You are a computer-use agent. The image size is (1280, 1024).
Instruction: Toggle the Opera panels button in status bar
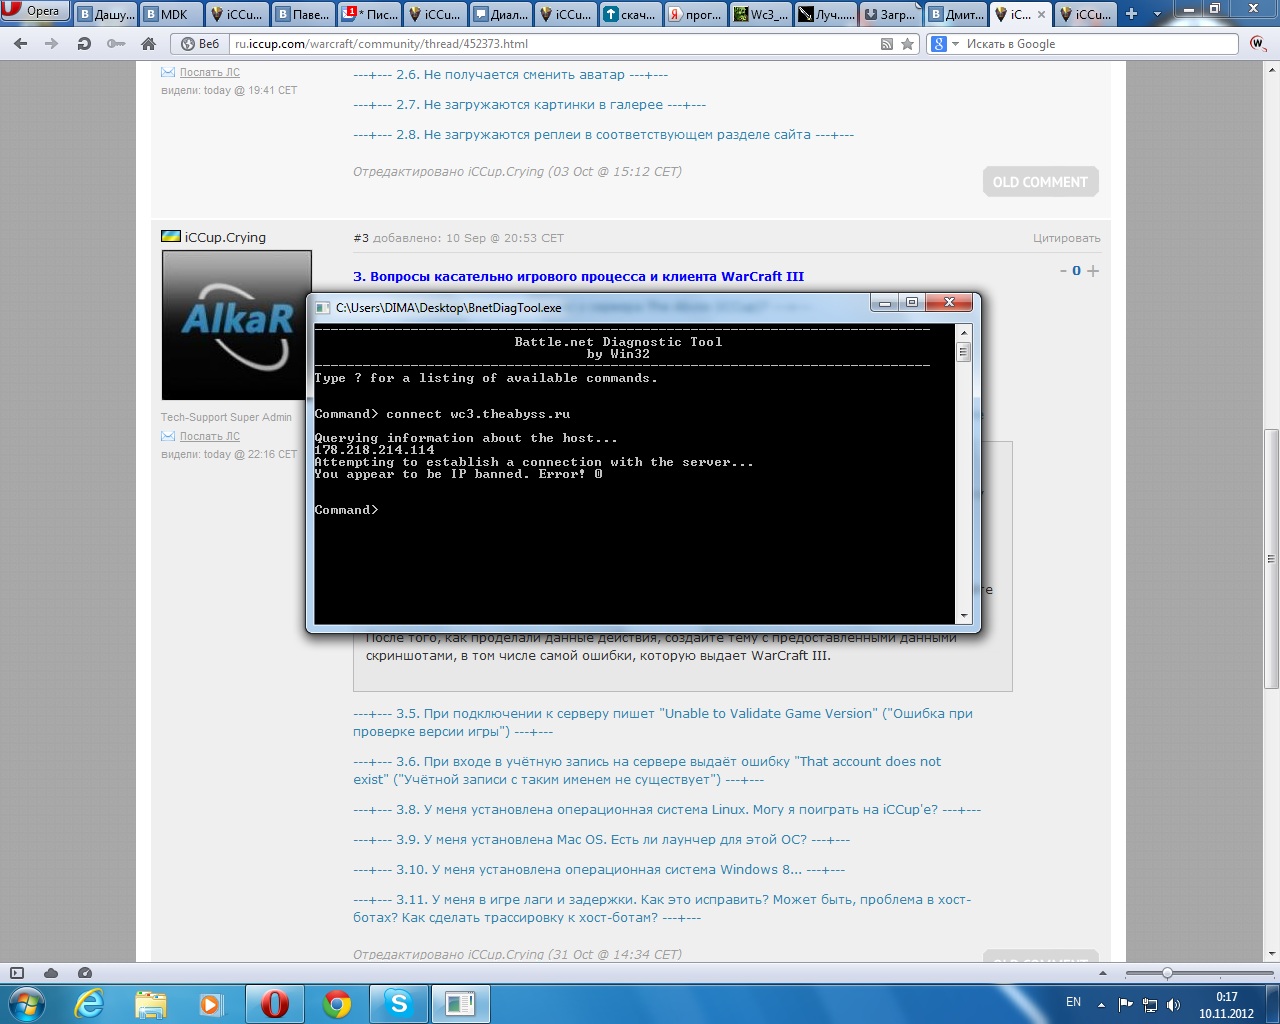[16, 973]
